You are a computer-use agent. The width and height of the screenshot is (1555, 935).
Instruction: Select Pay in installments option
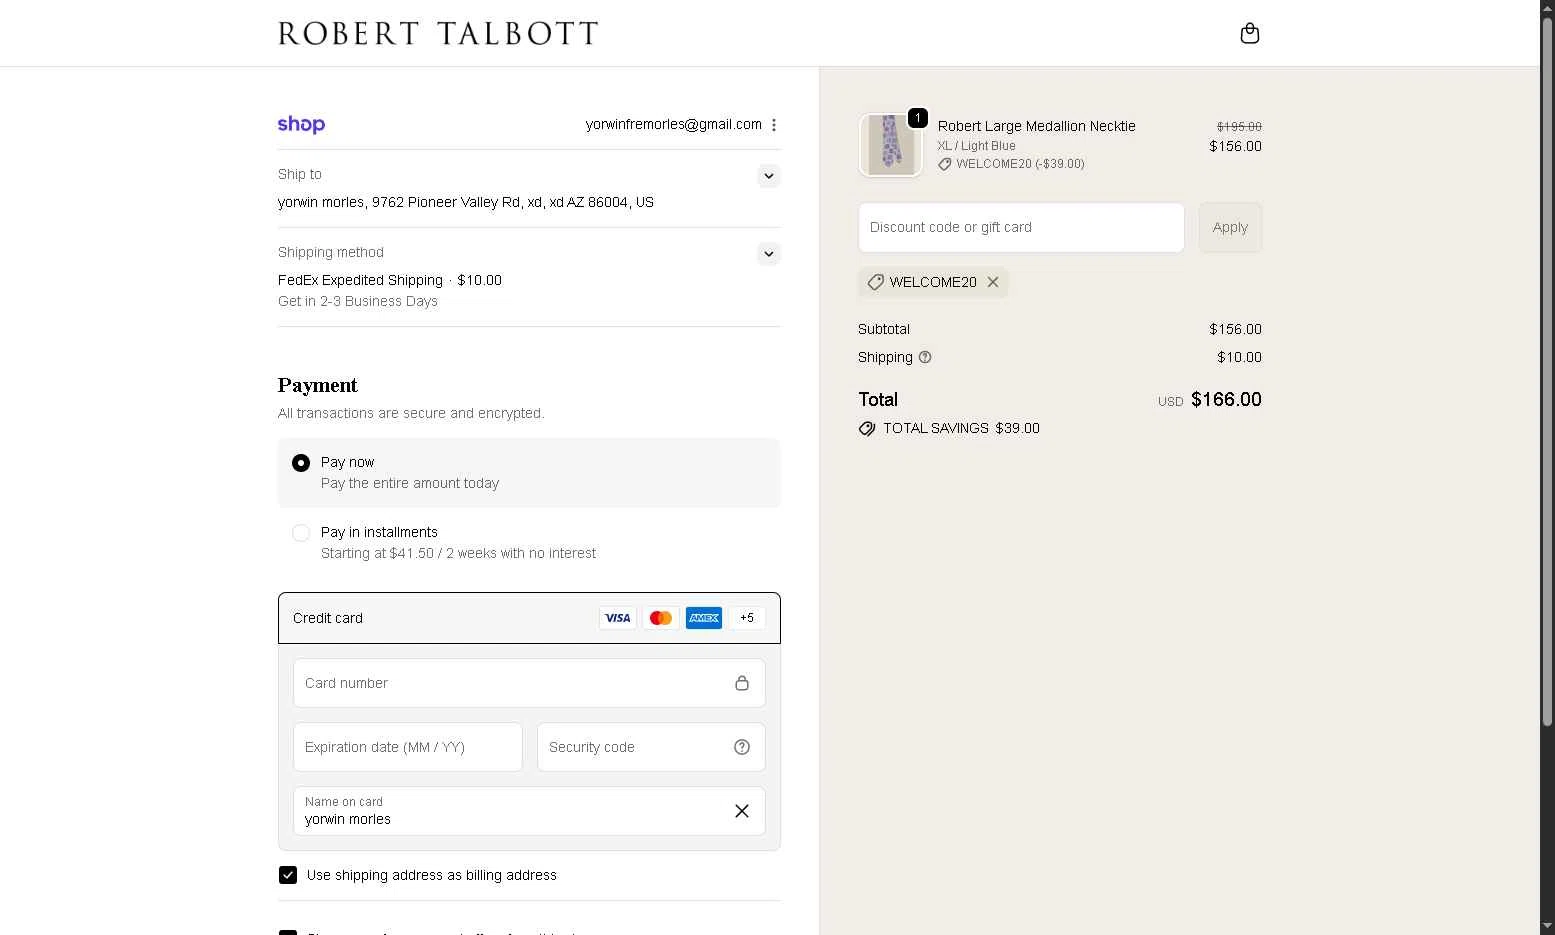pyautogui.click(x=301, y=533)
